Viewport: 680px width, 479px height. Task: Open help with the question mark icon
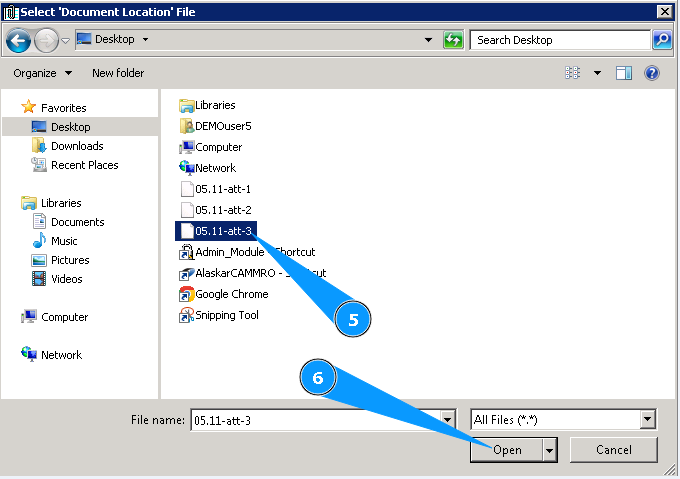coord(651,73)
